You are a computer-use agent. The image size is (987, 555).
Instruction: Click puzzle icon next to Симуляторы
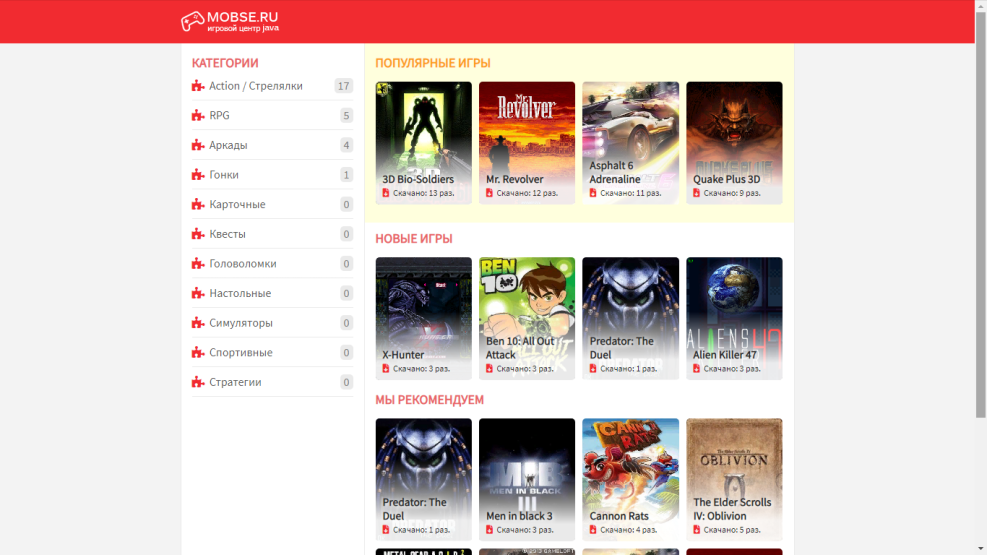[x=198, y=323]
